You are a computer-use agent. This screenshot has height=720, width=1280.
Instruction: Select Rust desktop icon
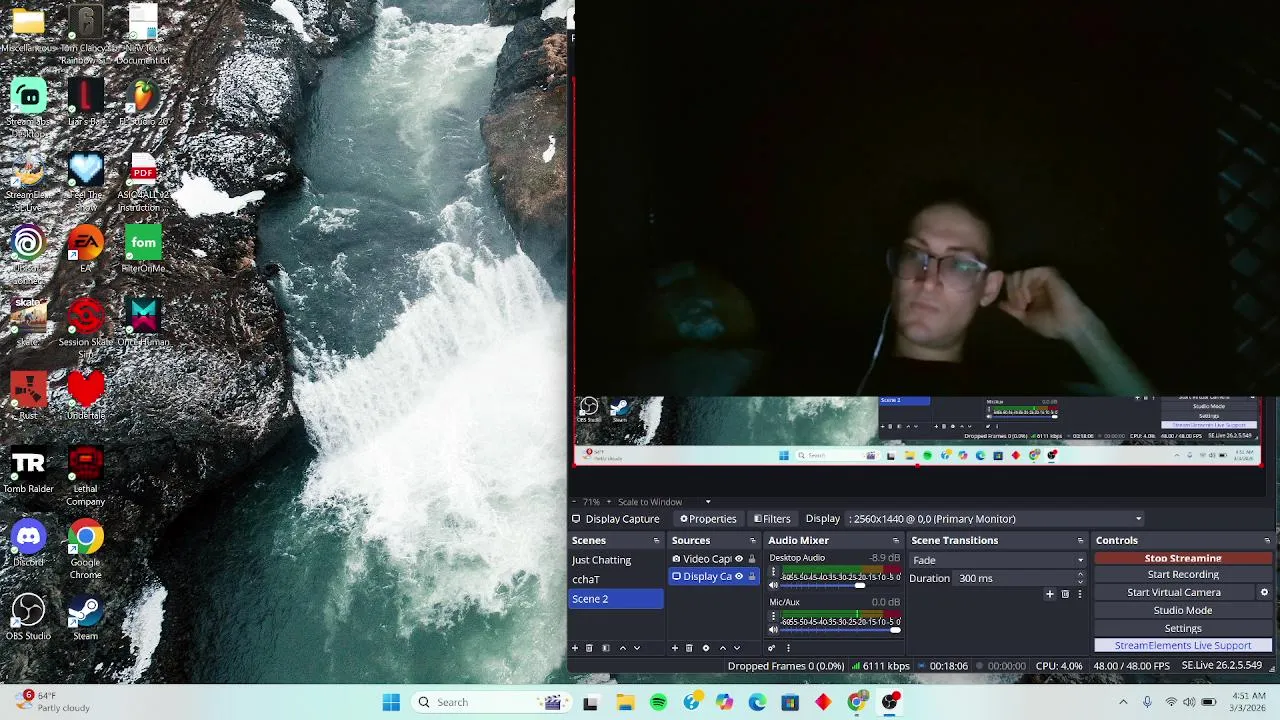tap(28, 395)
